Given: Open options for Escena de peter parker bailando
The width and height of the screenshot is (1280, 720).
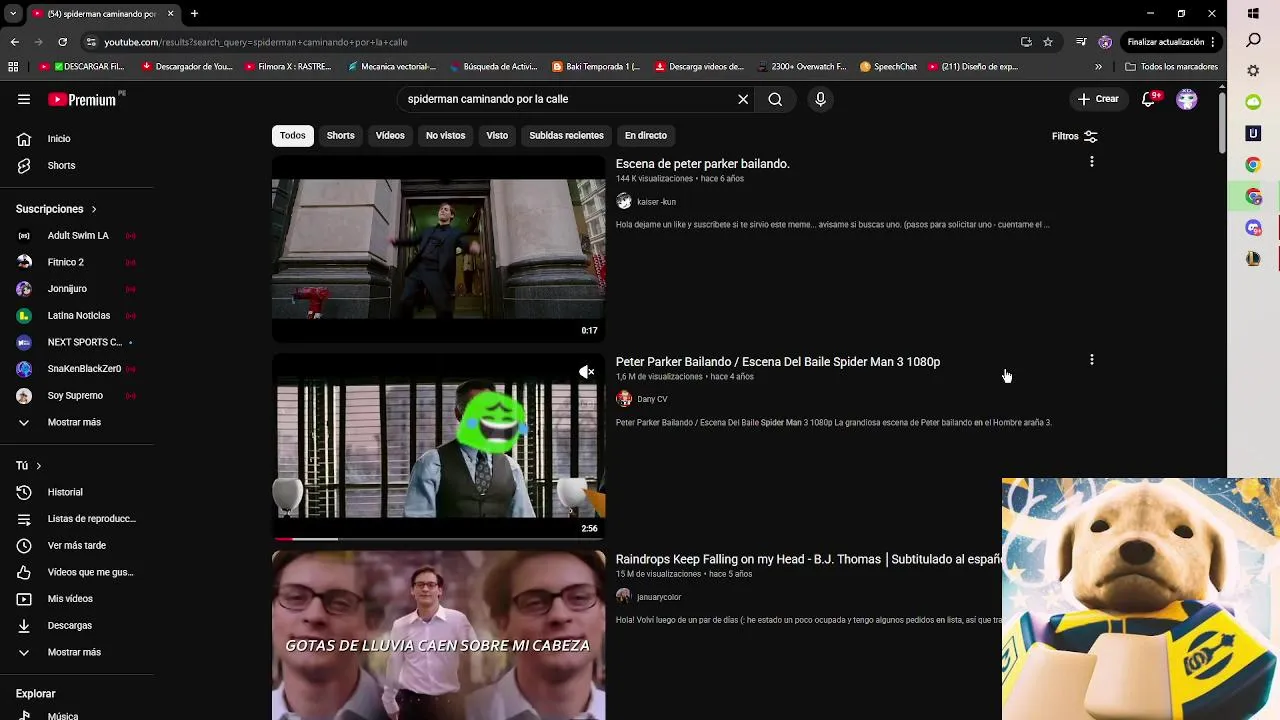Looking at the screenshot, I should 1091,162.
